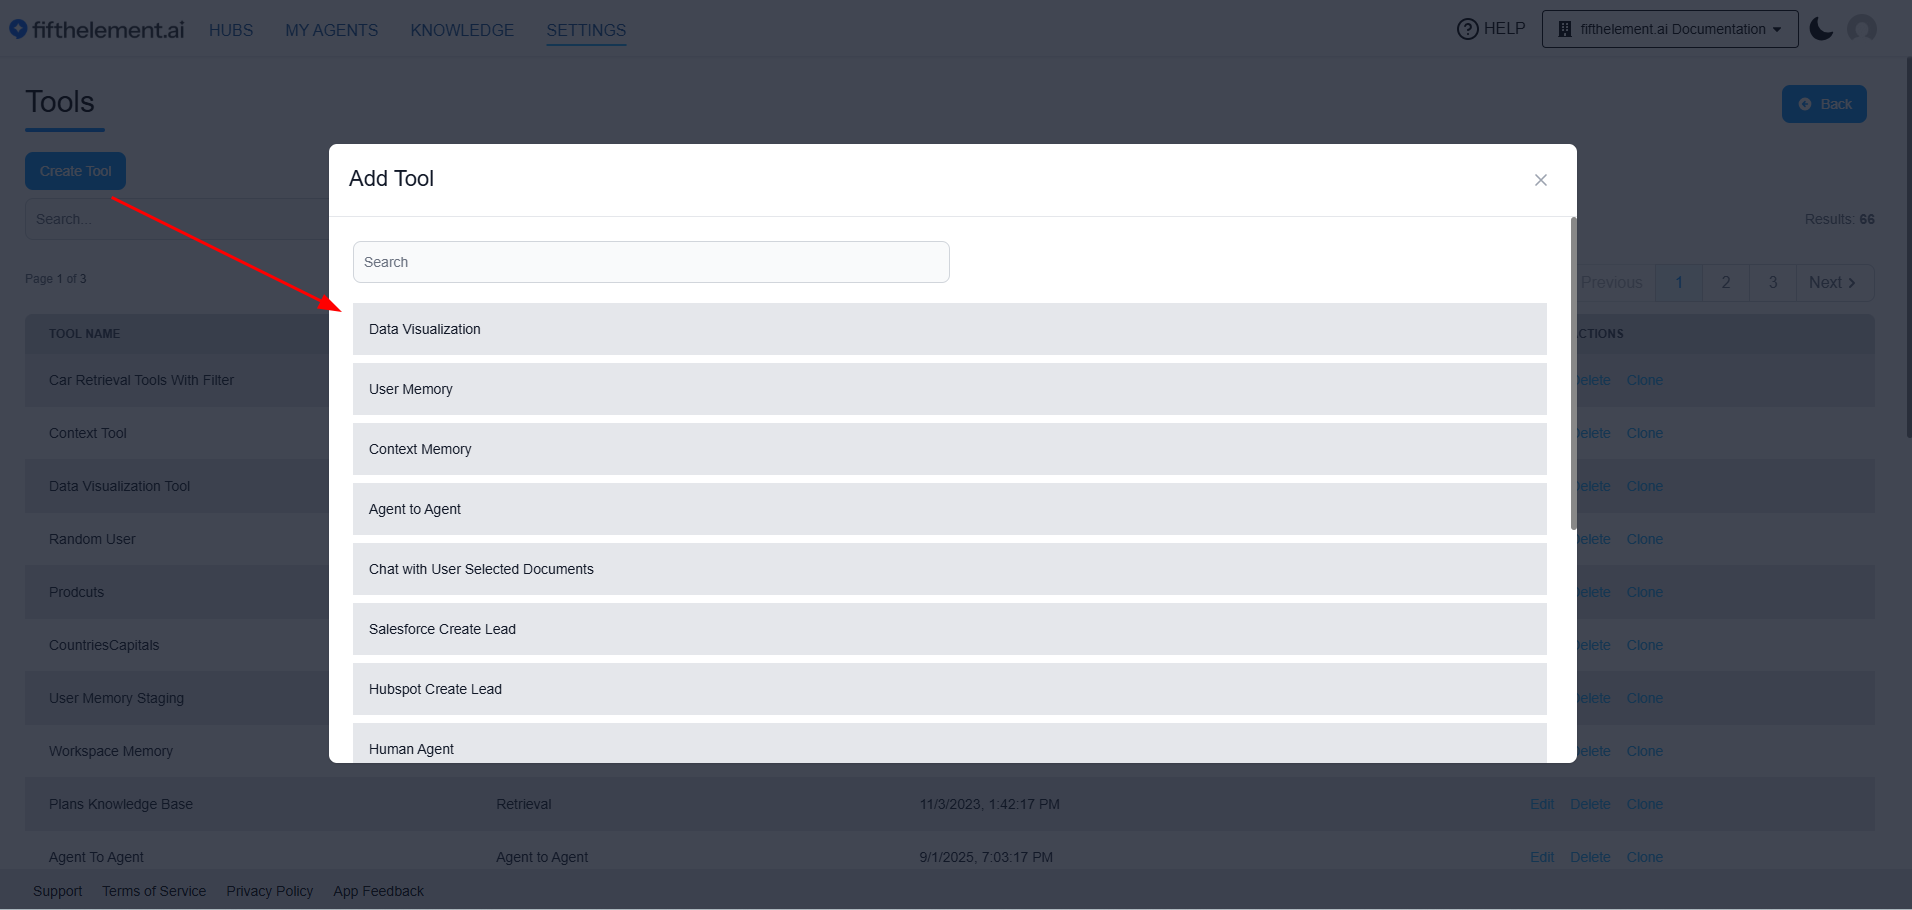This screenshot has width=1912, height=910.
Task: Open Terms of Service link
Action: pos(154,891)
